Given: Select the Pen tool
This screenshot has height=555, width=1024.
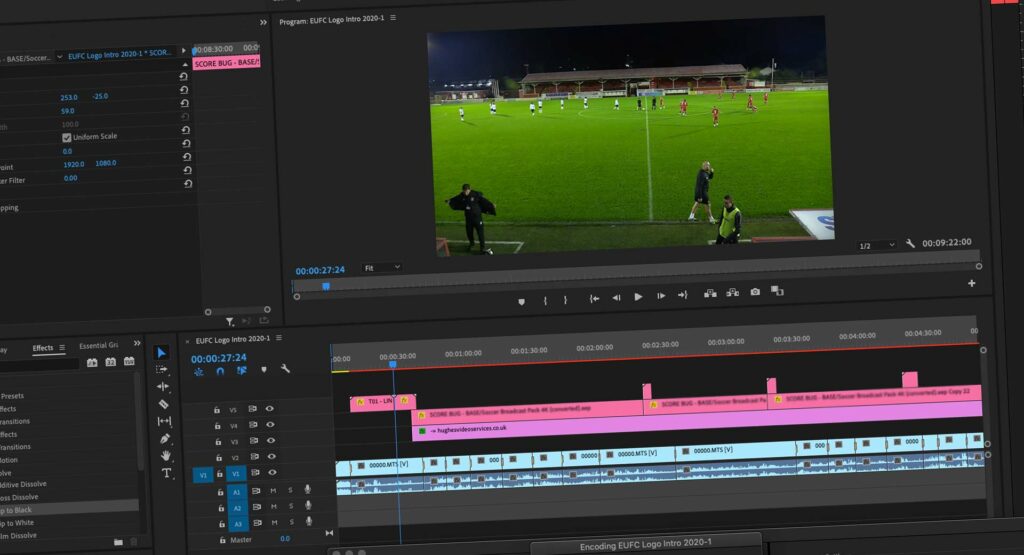Looking at the screenshot, I should tap(165, 439).
